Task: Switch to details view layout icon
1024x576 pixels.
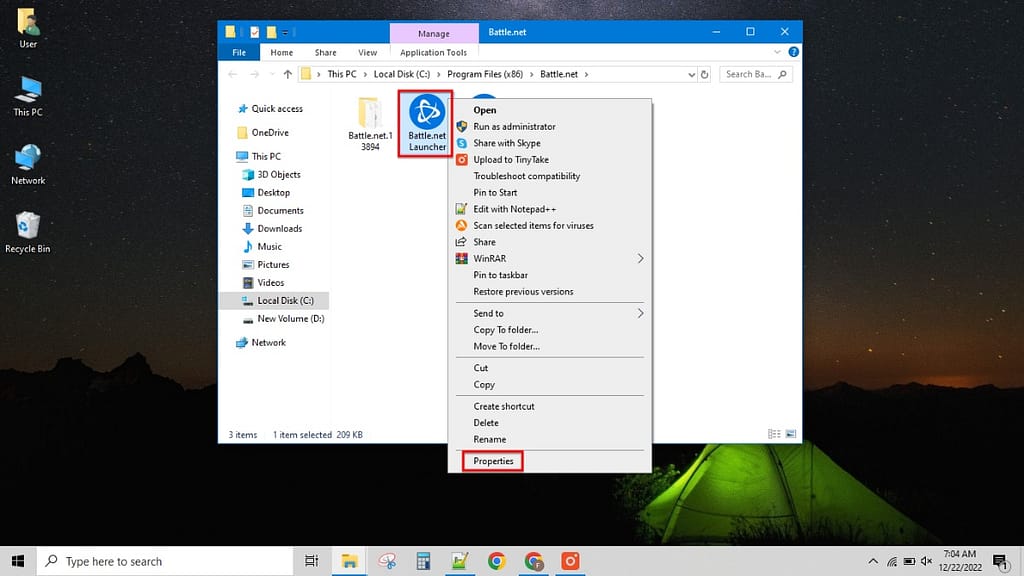Action: click(774, 434)
